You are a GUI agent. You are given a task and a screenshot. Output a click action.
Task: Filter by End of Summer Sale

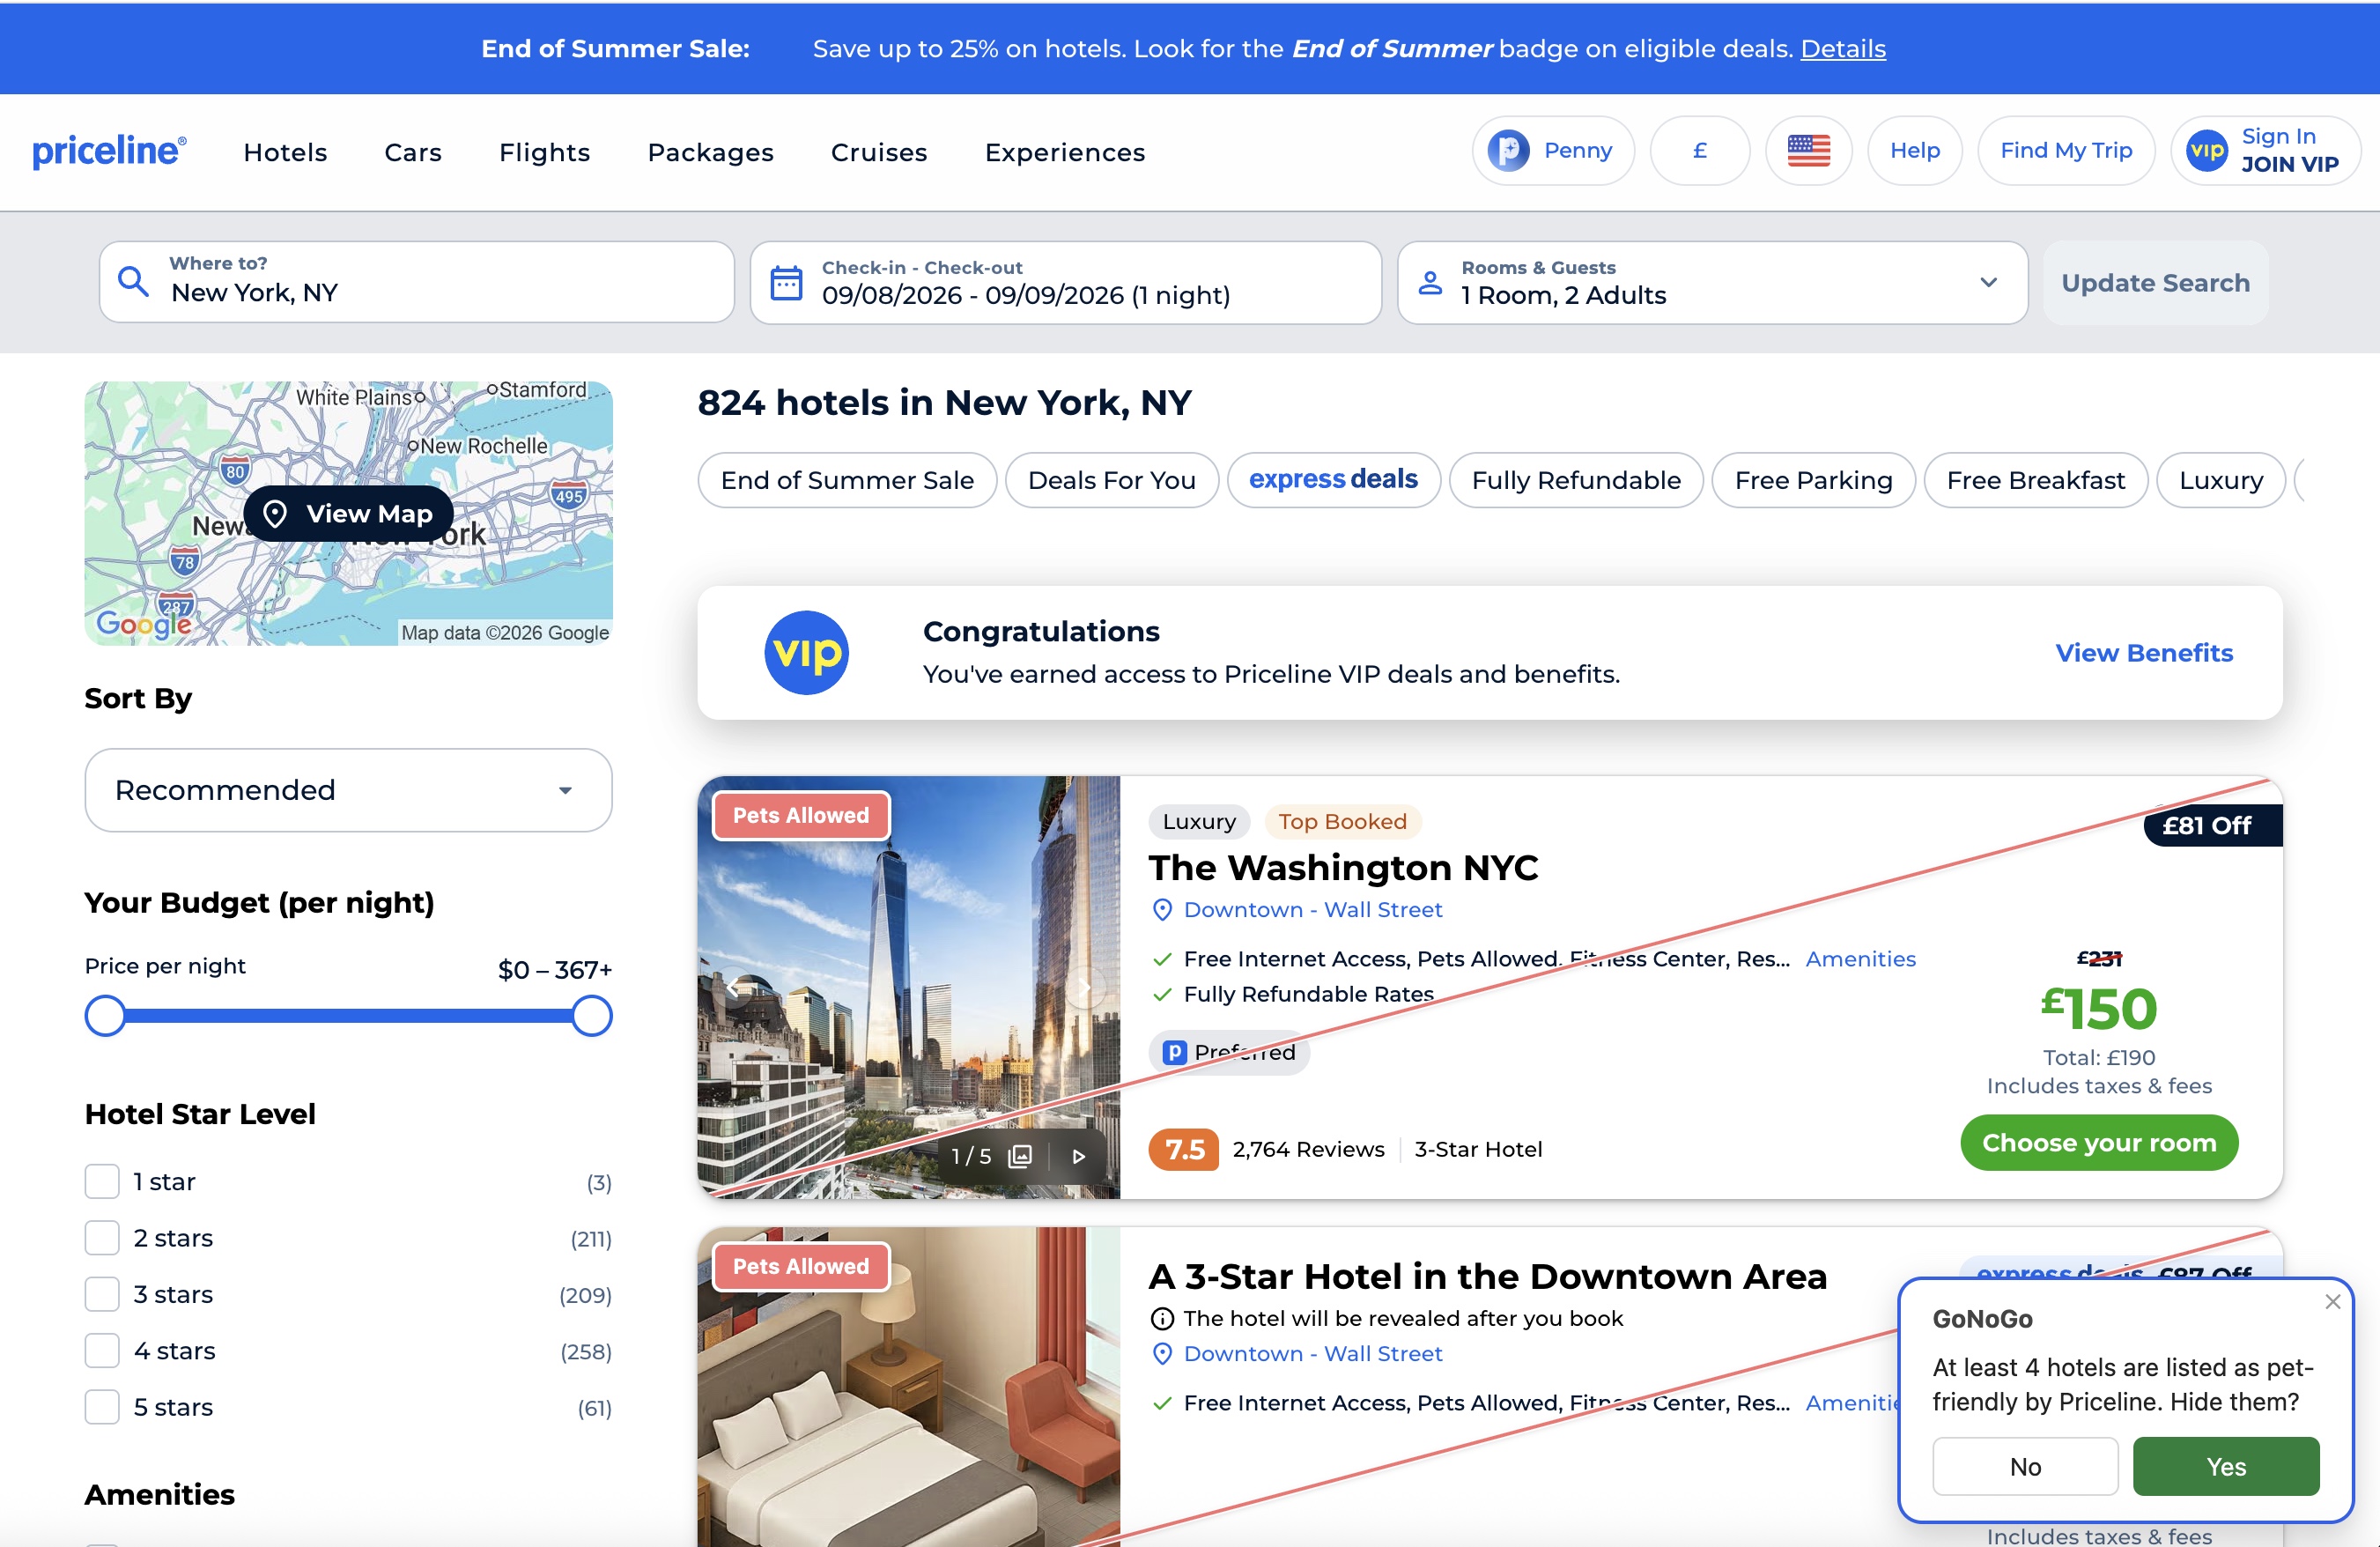coord(847,480)
